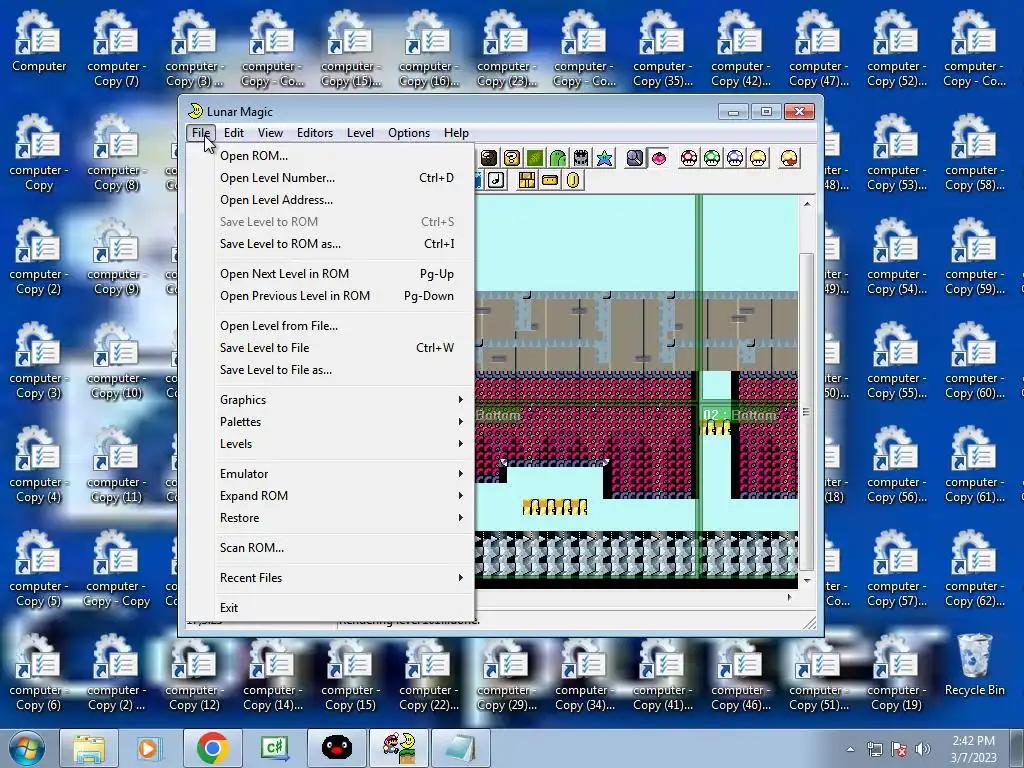1024x768 pixels.
Task: Click the blue mushroom toolbar icon
Action: (735, 158)
